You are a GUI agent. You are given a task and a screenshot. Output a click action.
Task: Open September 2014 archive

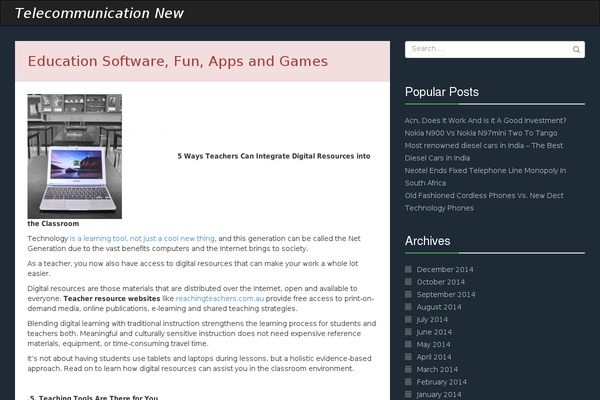click(446, 295)
